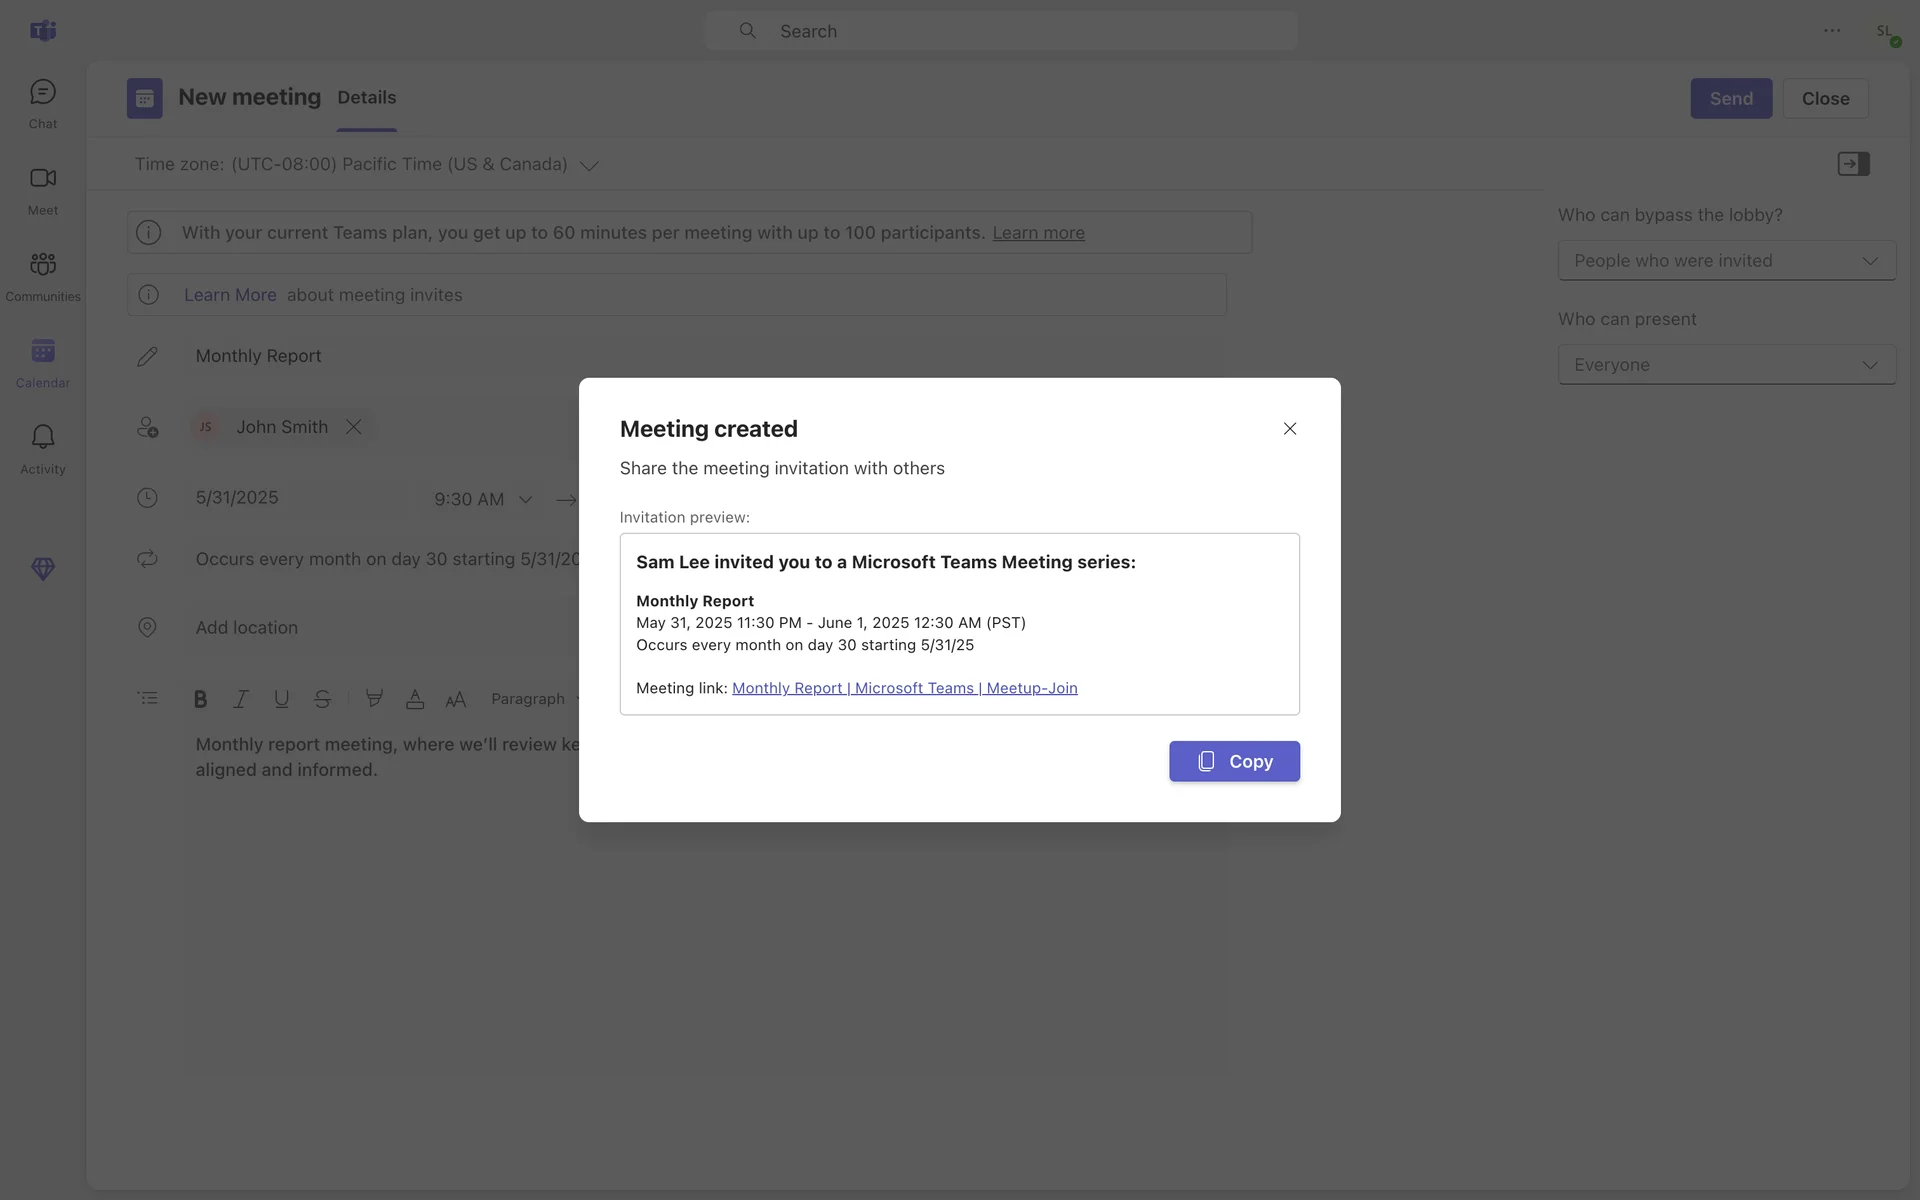
Task: Open lobby bypass dropdown
Action: [x=1726, y=261]
